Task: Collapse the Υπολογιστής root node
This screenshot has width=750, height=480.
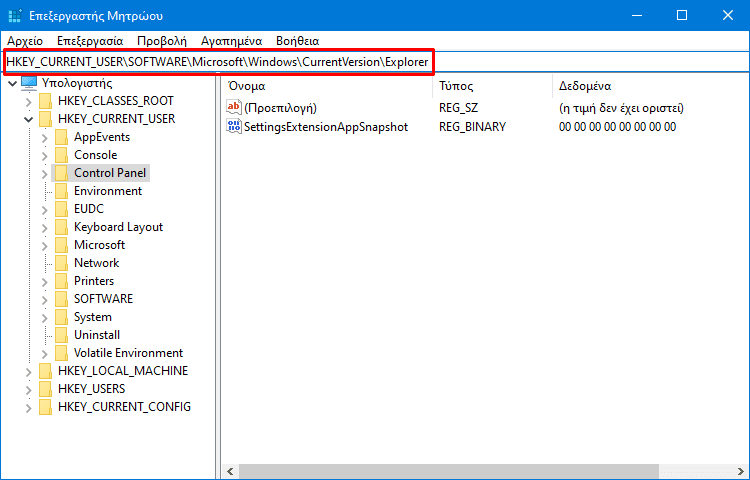Action: (x=13, y=84)
